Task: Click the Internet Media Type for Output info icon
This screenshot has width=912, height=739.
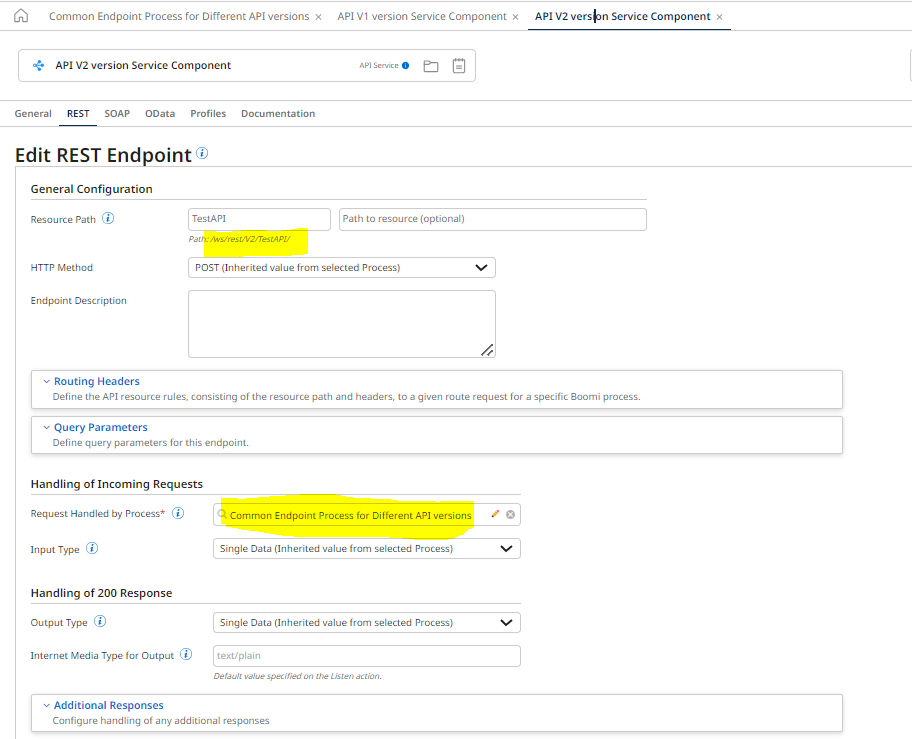Action: pyautogui.click(x=186, y=655)
